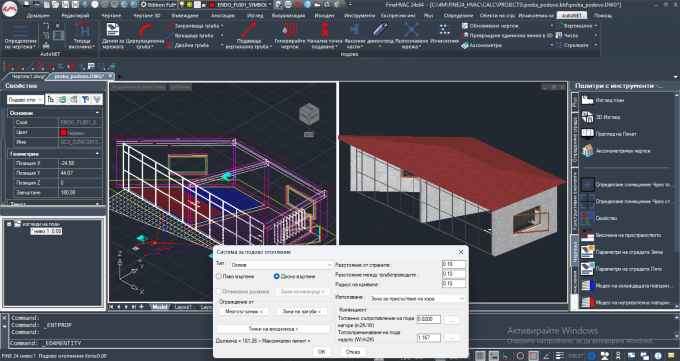Select level 1 0.00 tree item
Viewport: 680px width, 361px height.
tap(46, 231)
